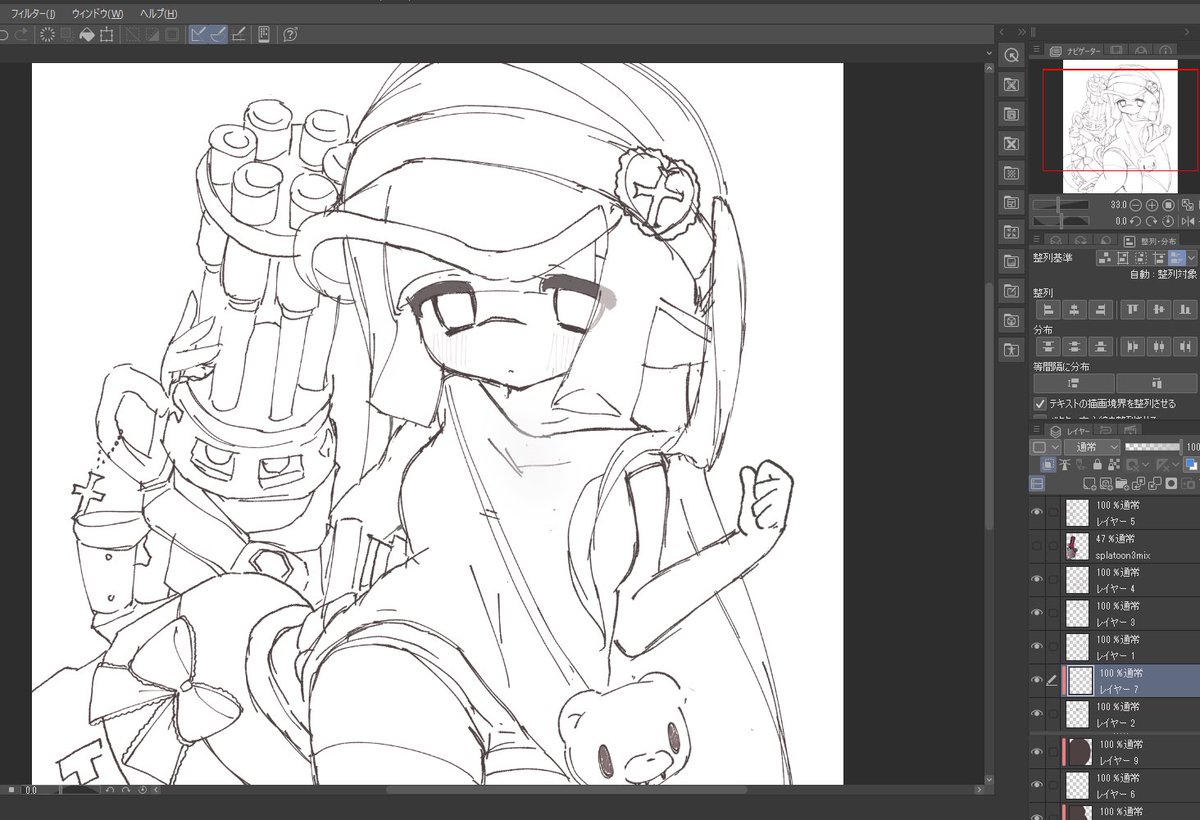Switch to the 整列・分布 tab
This screenshot has height=820, width=1200.
coord(1151,241)
